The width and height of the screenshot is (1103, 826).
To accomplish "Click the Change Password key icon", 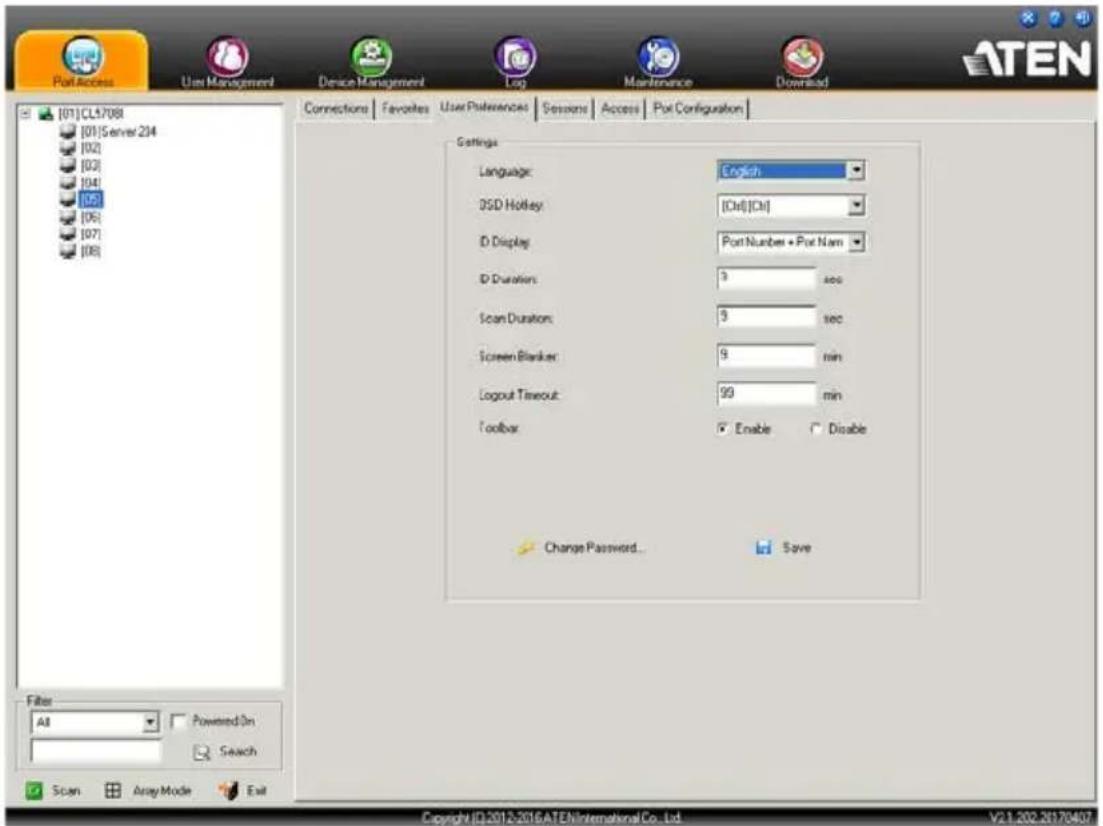I will pyautogui.click(x=525, y=547).
